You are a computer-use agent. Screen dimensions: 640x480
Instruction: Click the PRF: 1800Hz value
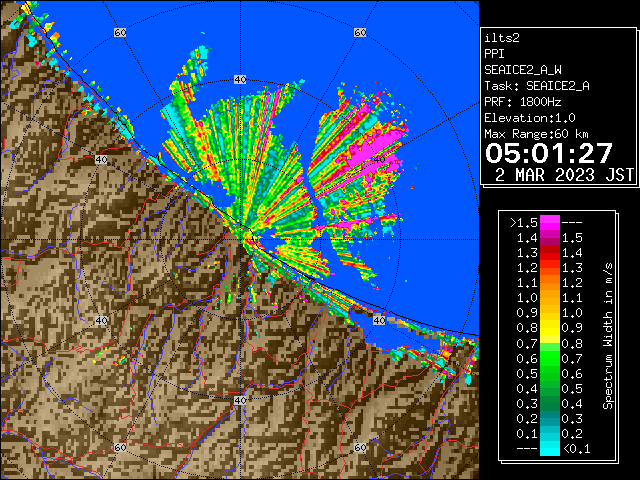(x=522, y=102)
